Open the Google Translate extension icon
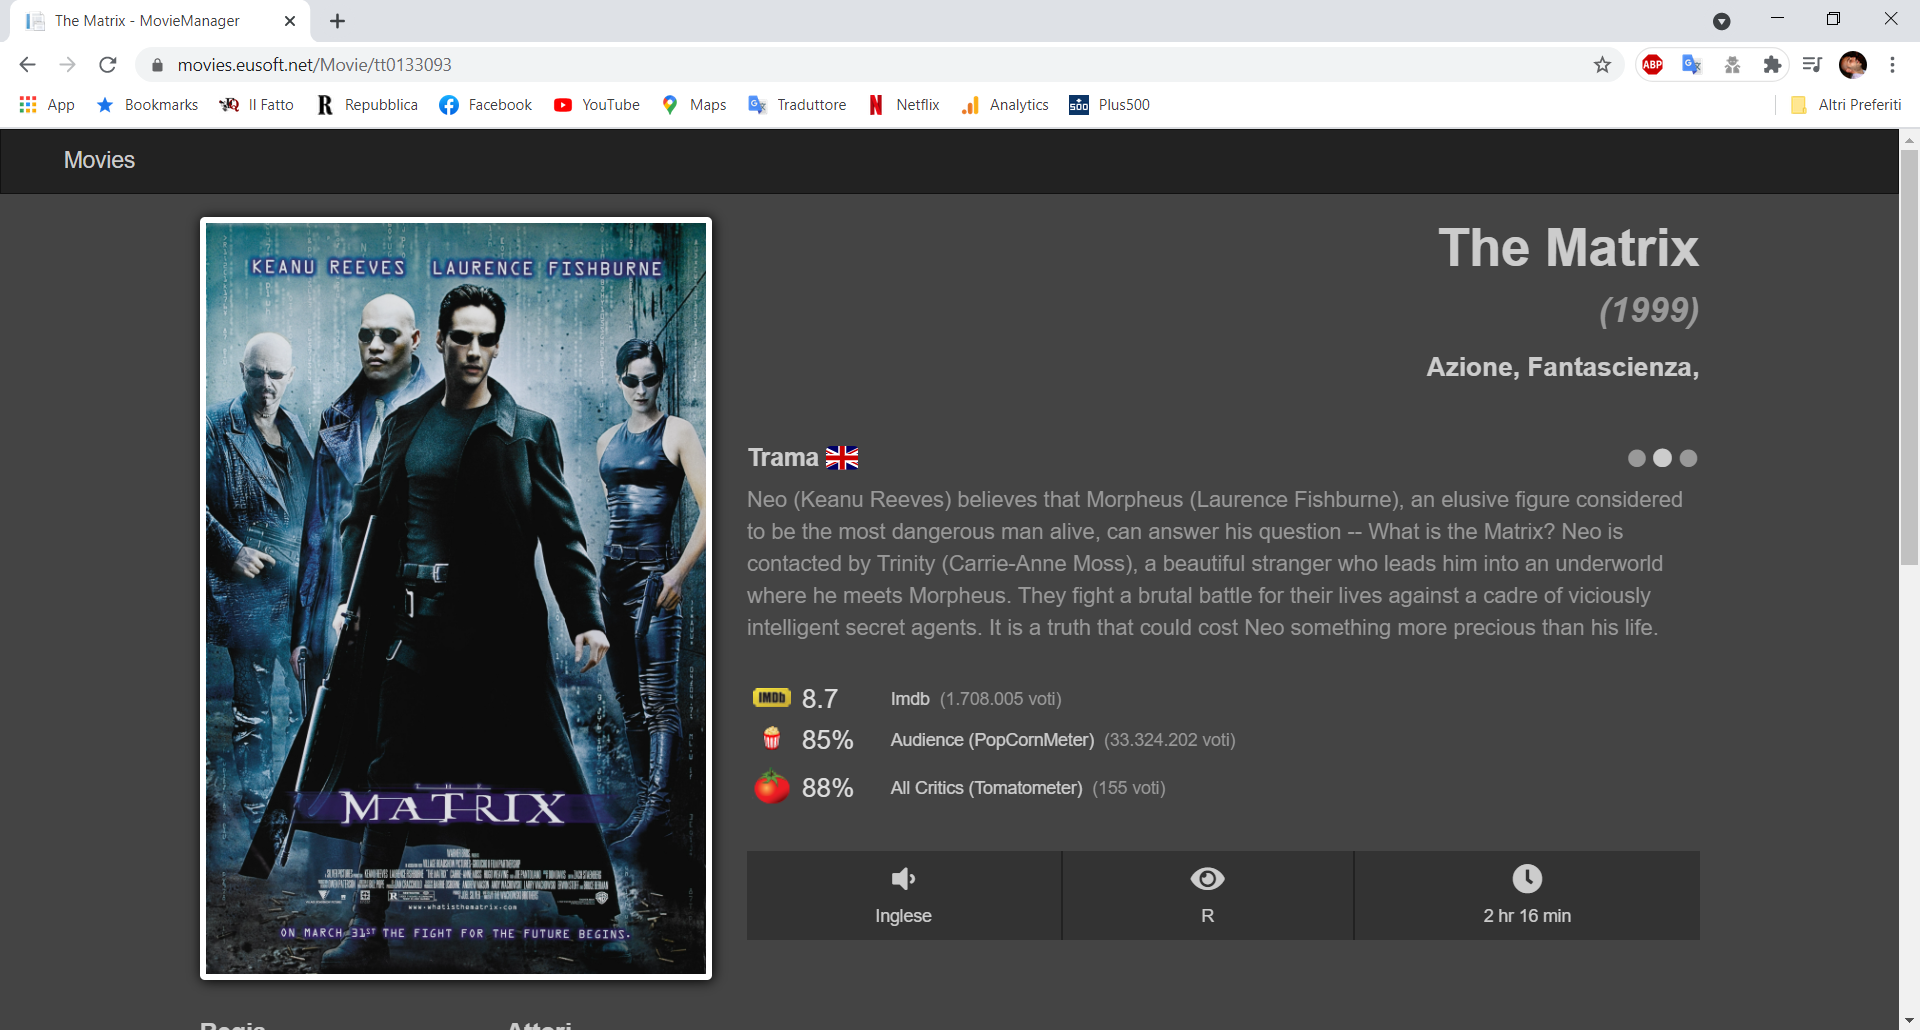 point(1692,65)
